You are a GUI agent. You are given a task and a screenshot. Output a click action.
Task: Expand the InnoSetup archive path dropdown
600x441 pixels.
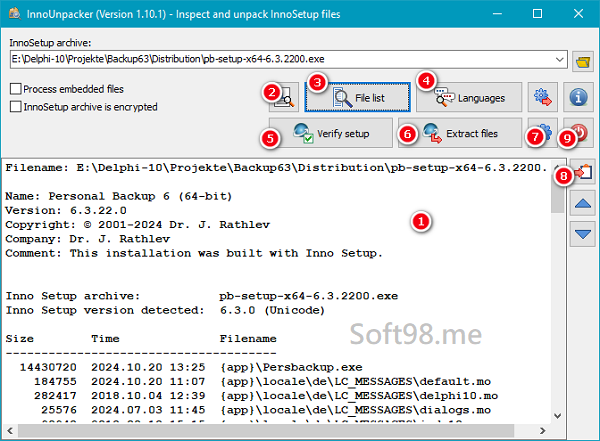(x=559, y=59)
